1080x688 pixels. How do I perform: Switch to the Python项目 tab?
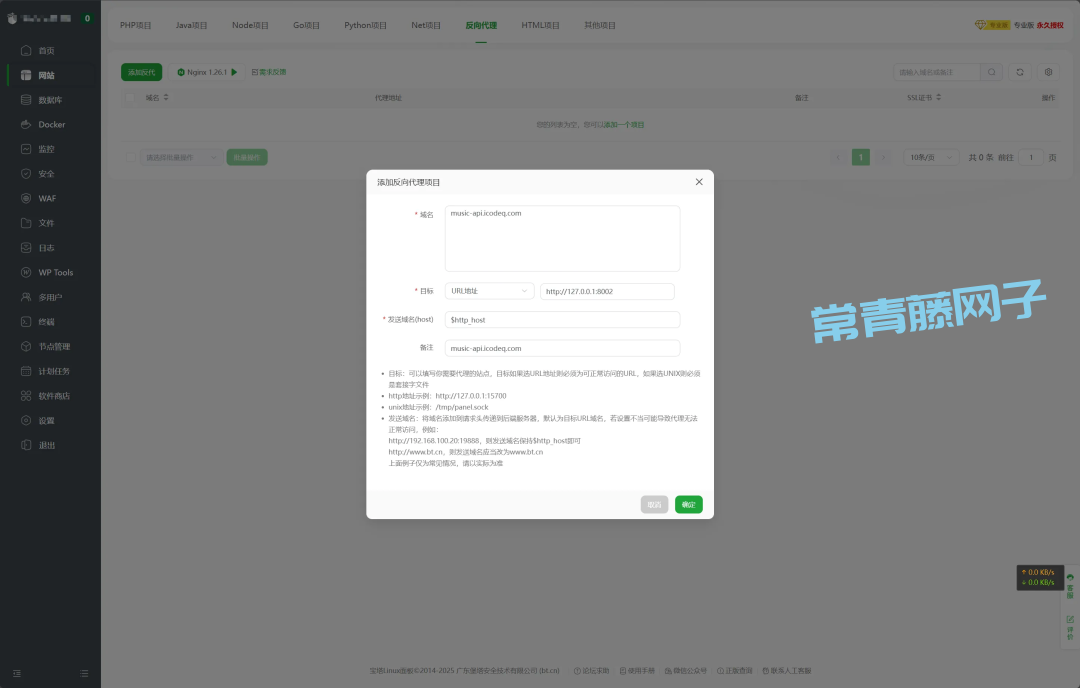tap(365, 25)
